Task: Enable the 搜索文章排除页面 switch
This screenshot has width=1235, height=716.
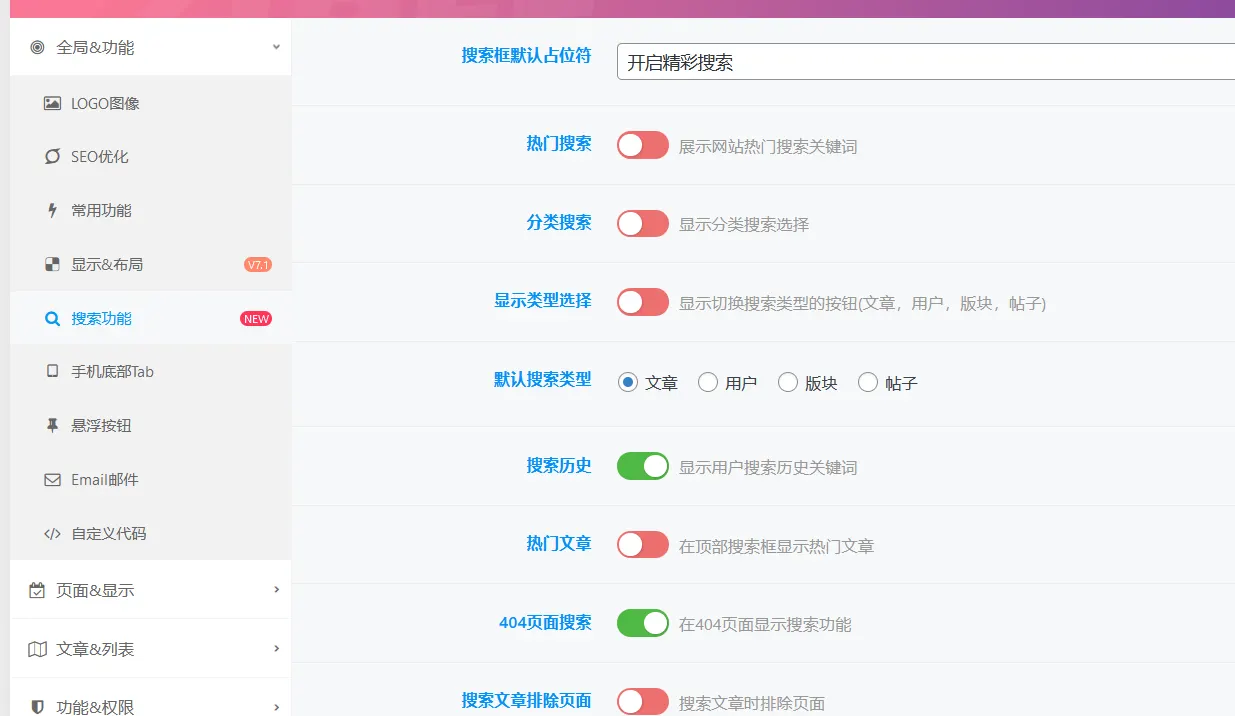Action: (642, 701)
